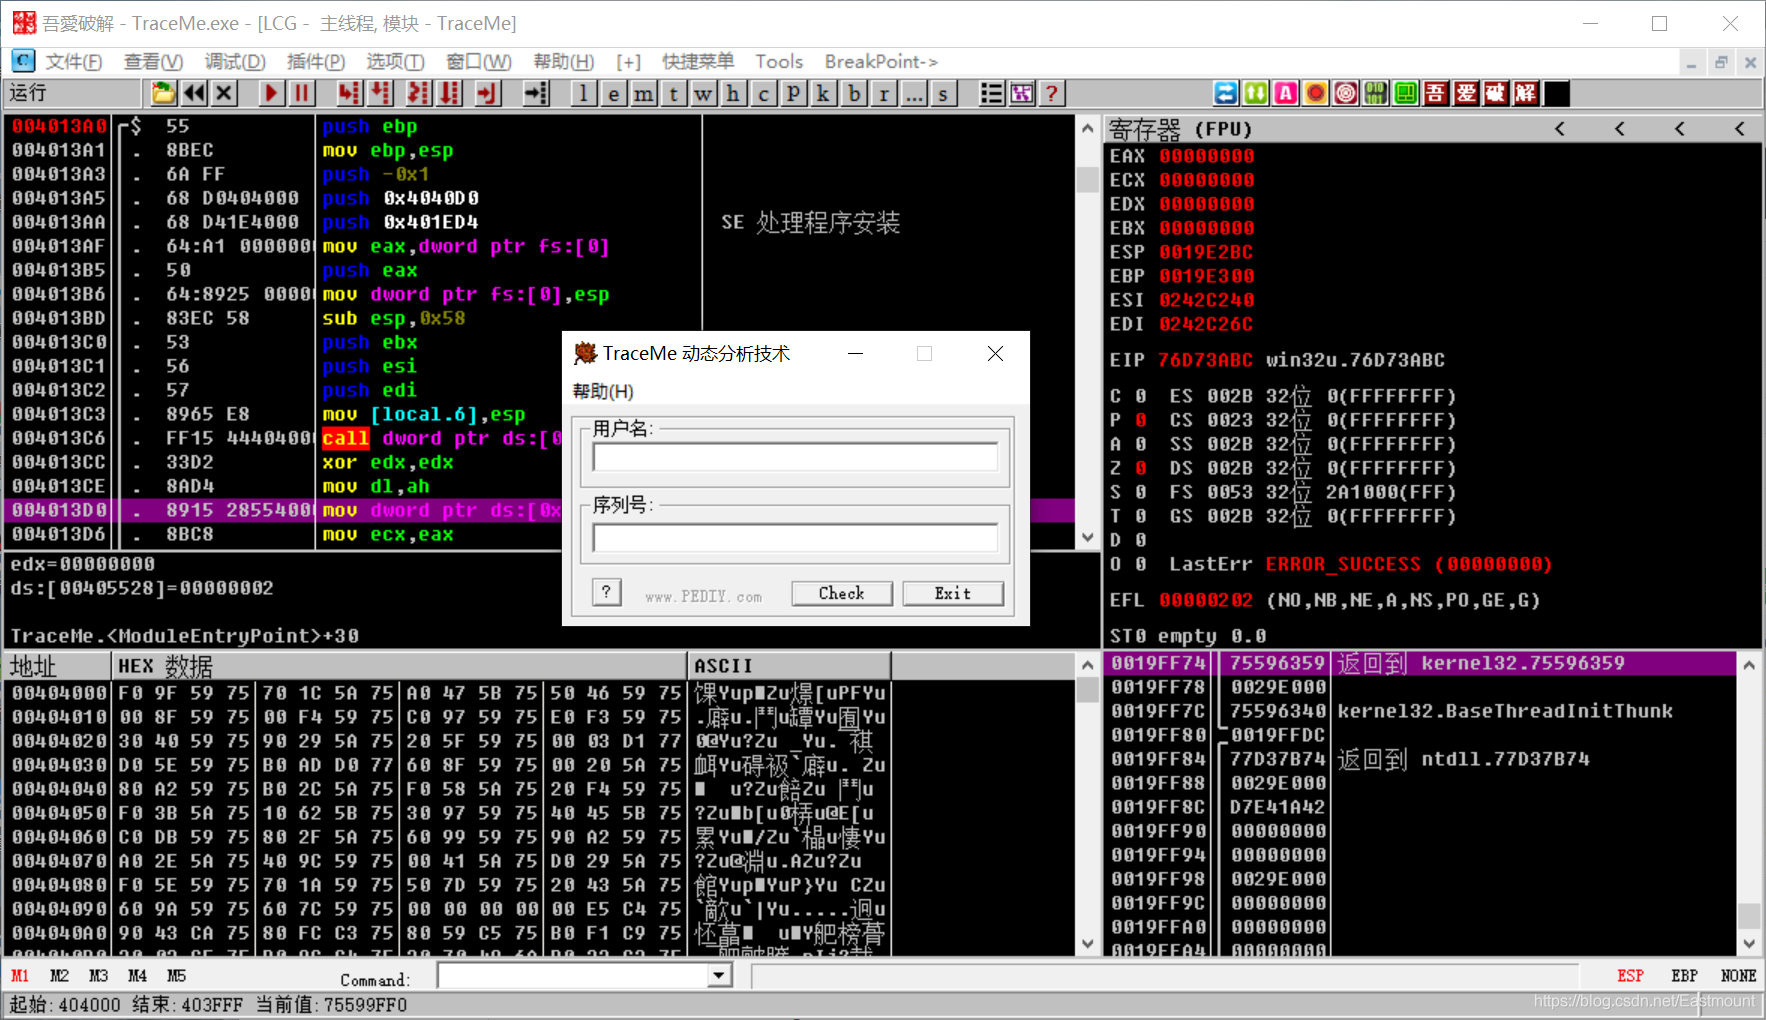This screenshot has width=1766, height=1020.
Task: Click the Check button in TraceMe dialog
Action: pyautogui.click(x=842, y=593)
